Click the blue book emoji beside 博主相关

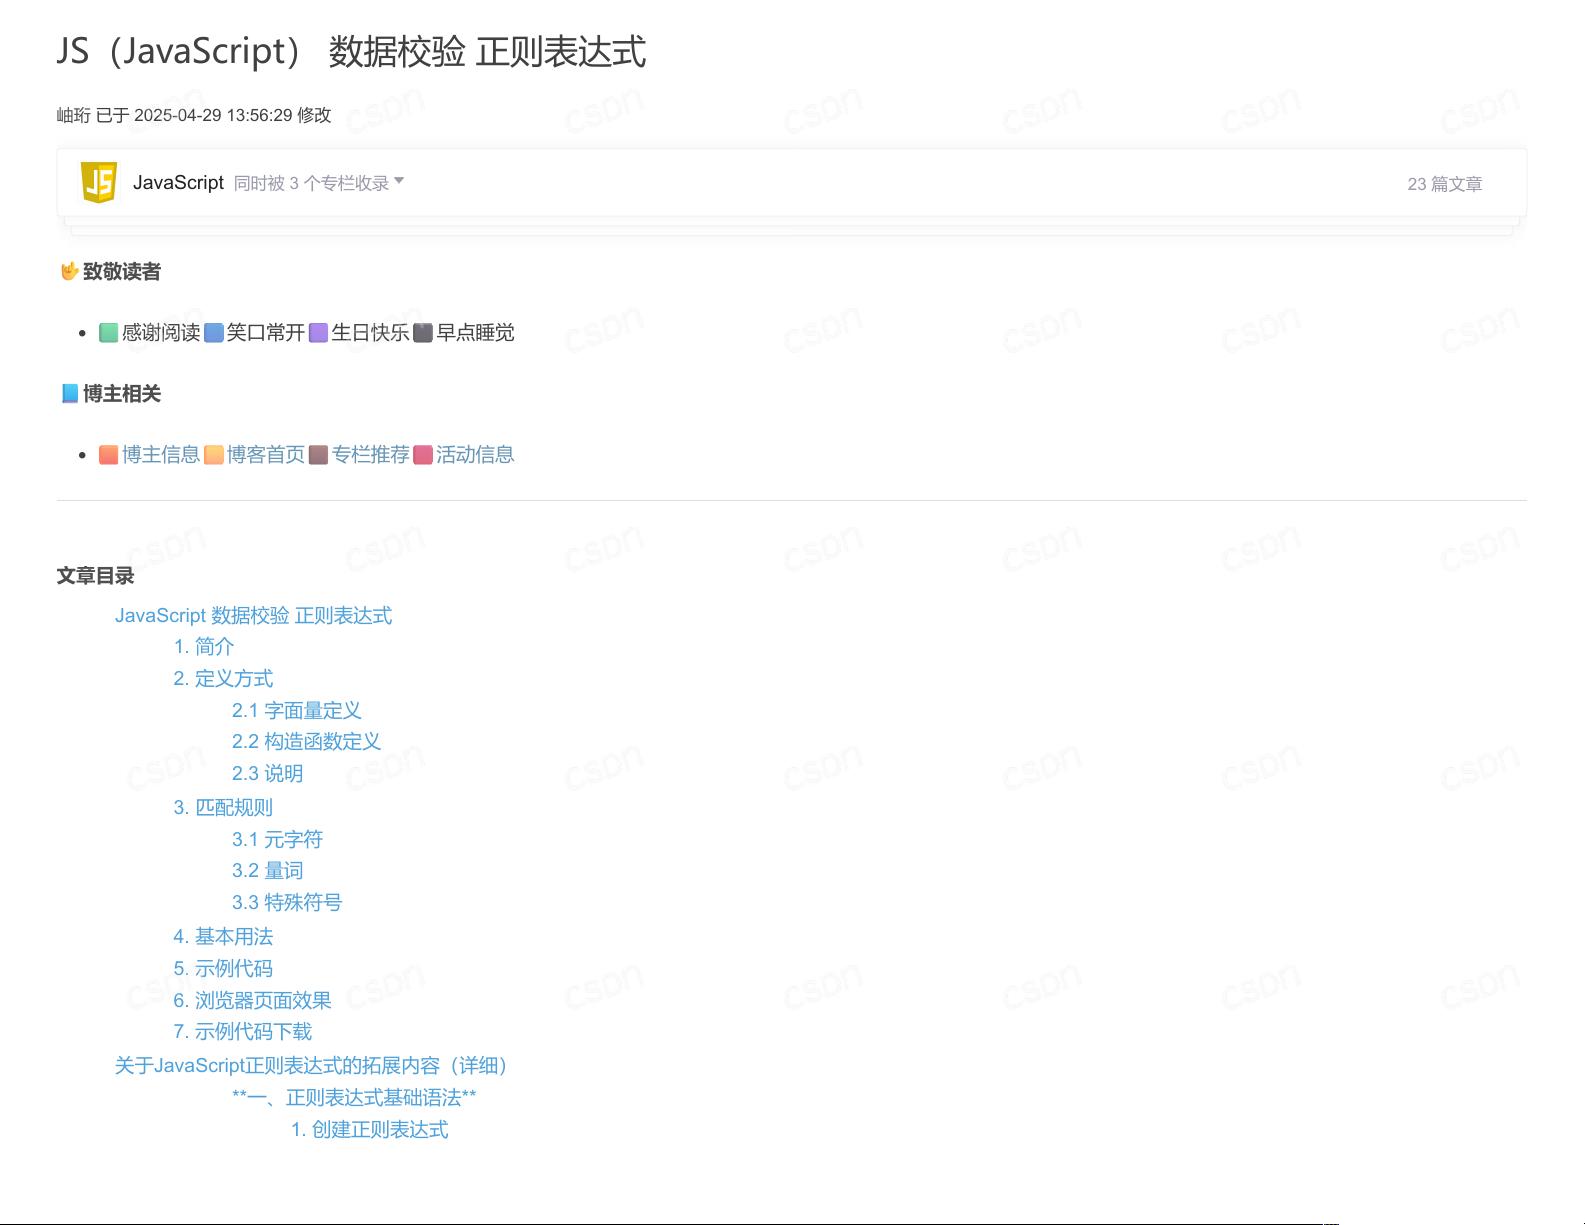click(69, 393)
